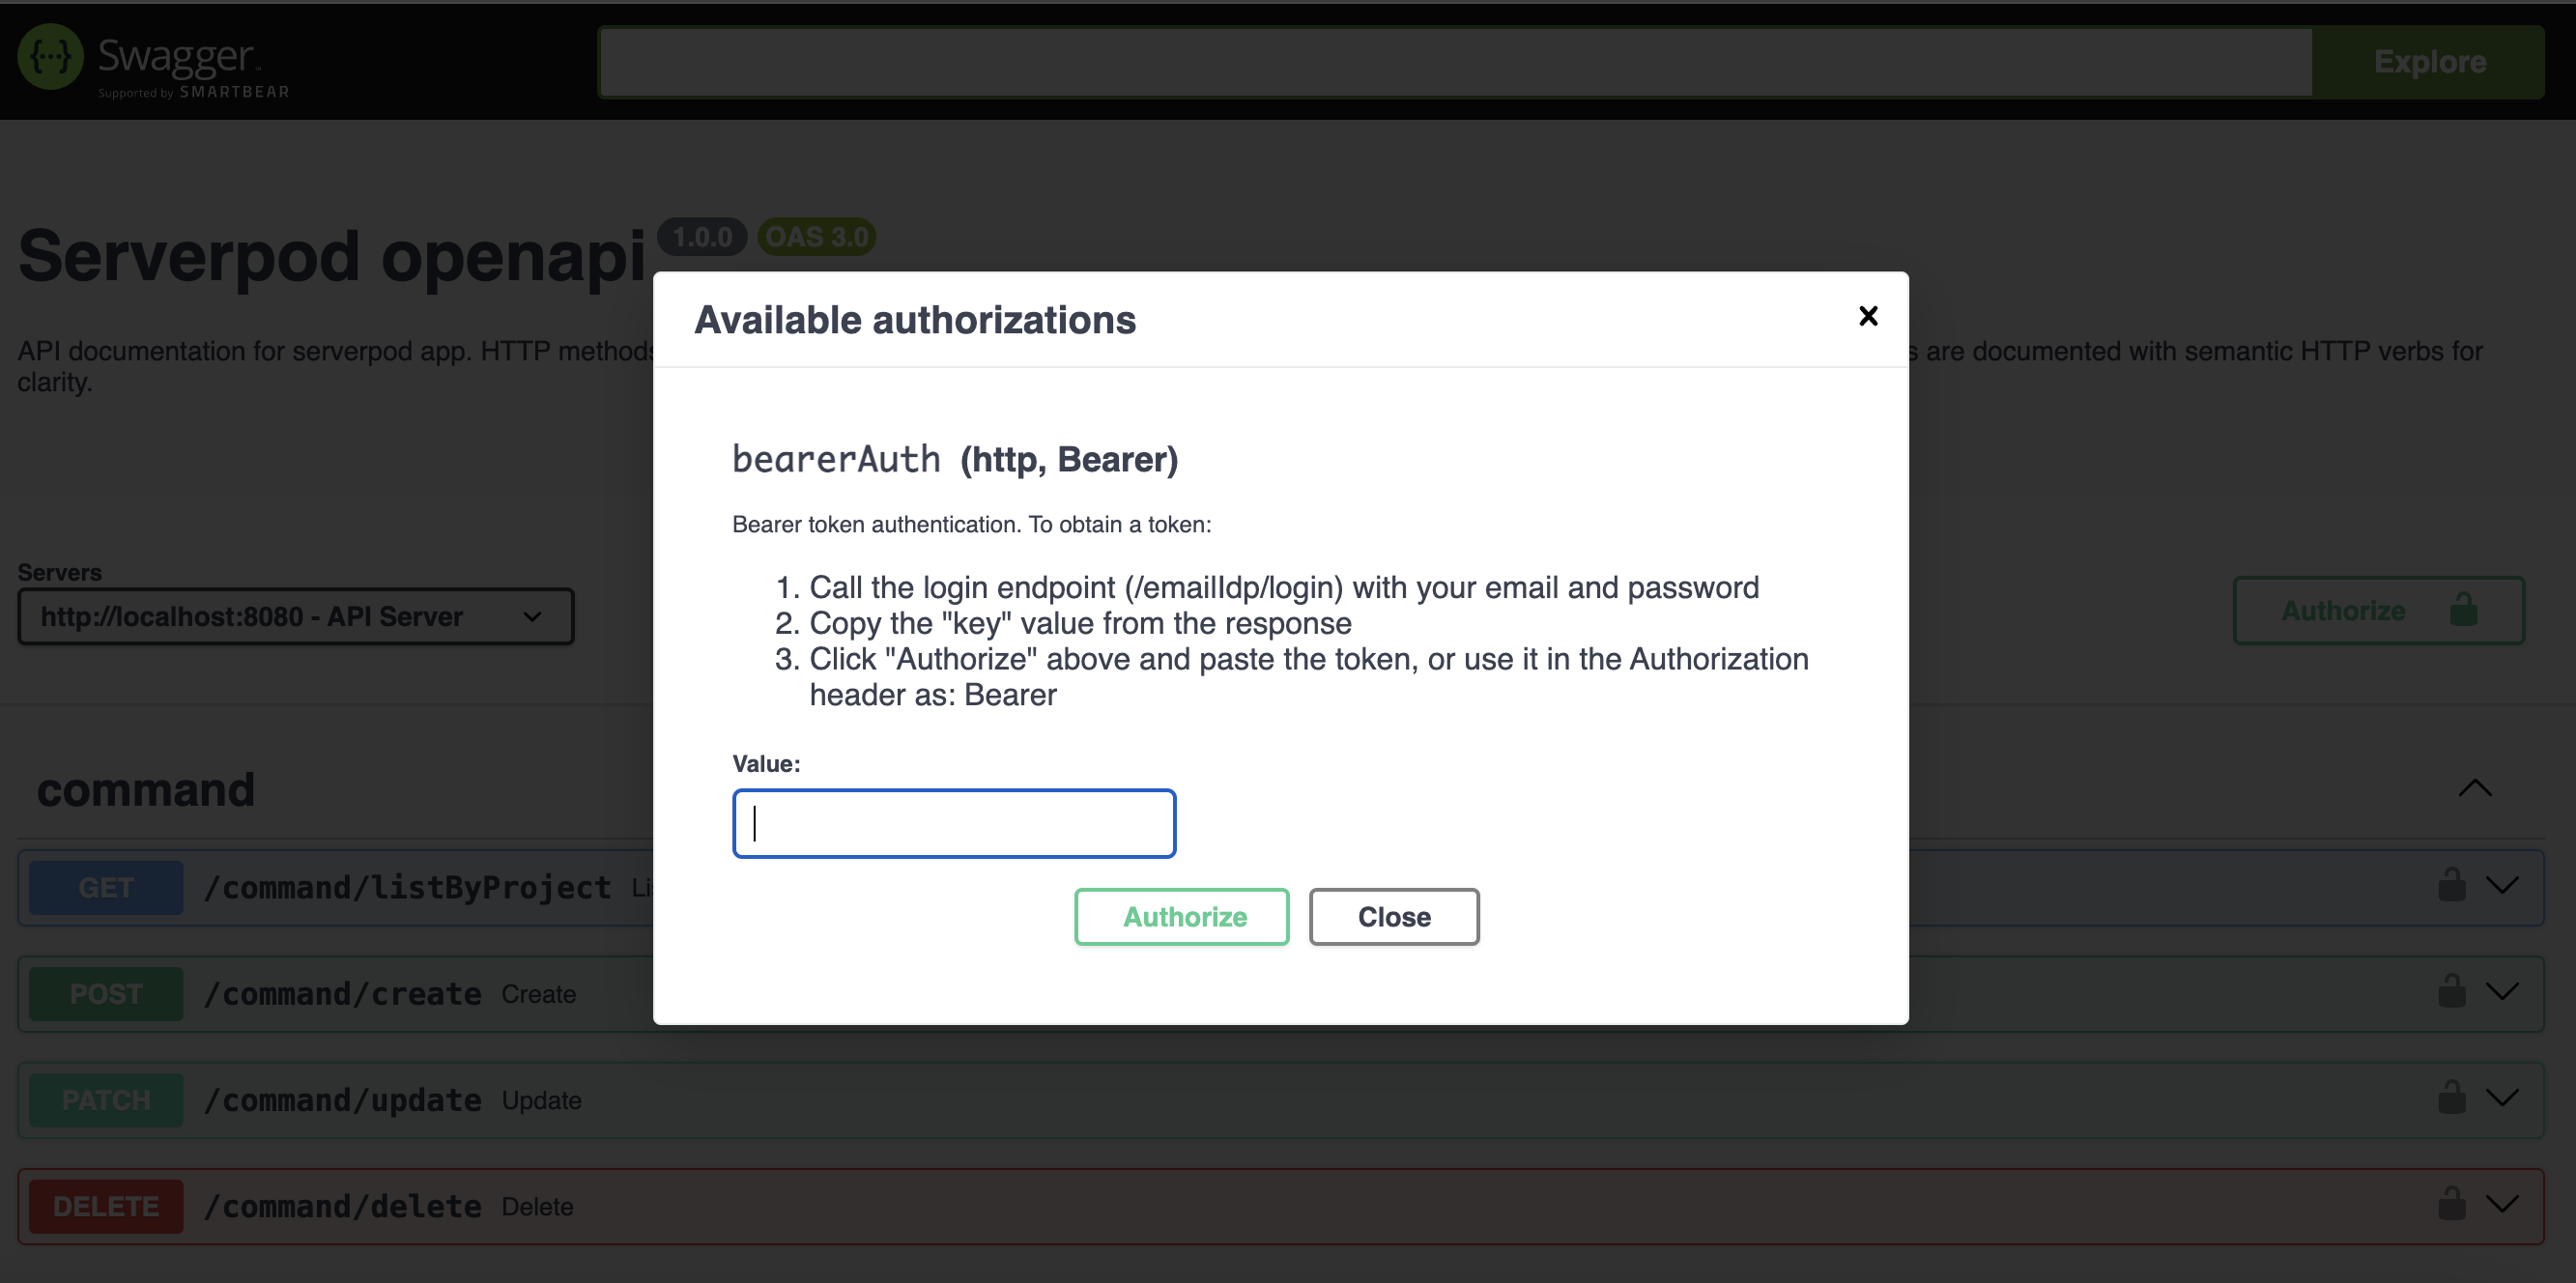Screen dimensions: 2576x1283
Task: Click the padlock inside the top Authorize button
Action: coord(2464,611)
